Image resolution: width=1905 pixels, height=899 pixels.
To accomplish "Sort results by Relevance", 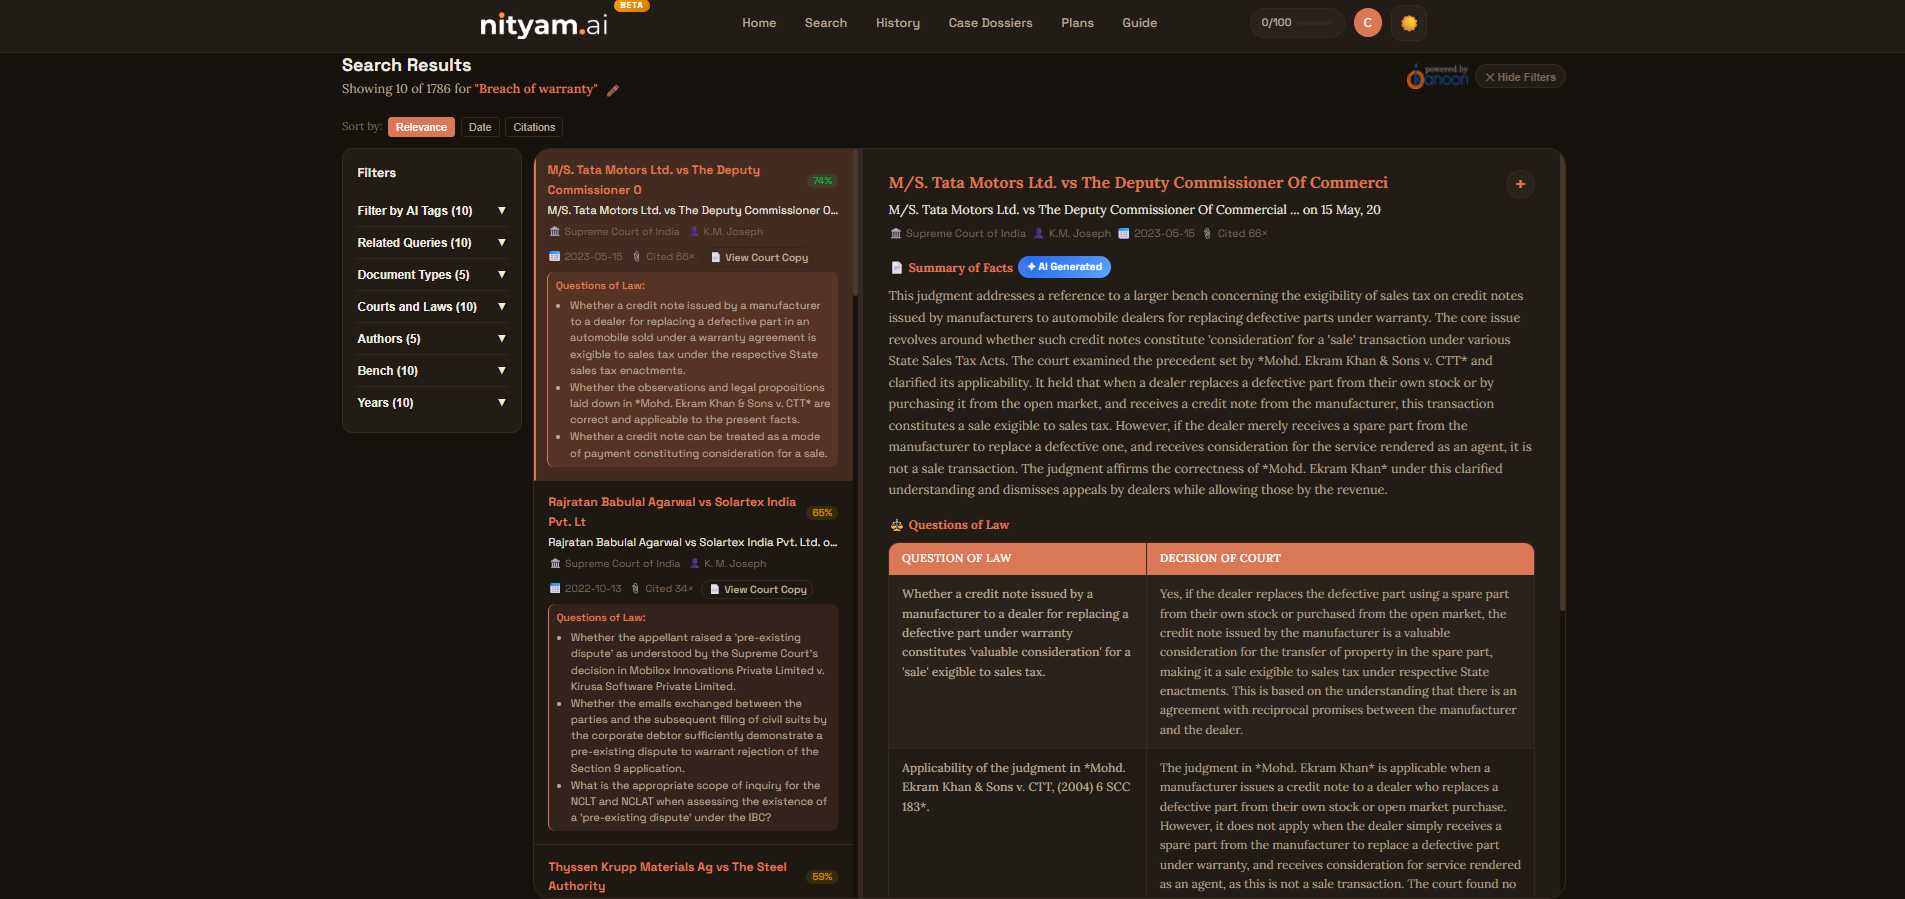I will click(421, 127).
